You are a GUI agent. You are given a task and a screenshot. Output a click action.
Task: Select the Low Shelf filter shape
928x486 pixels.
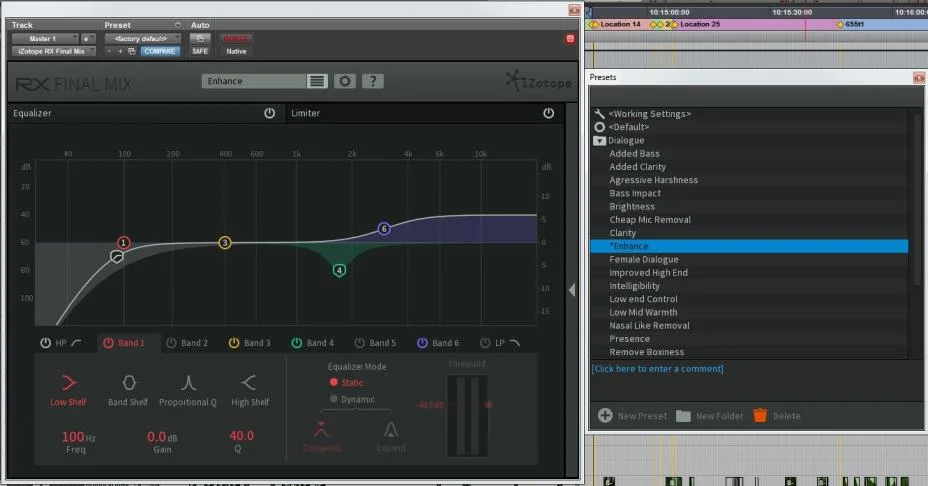68,390
